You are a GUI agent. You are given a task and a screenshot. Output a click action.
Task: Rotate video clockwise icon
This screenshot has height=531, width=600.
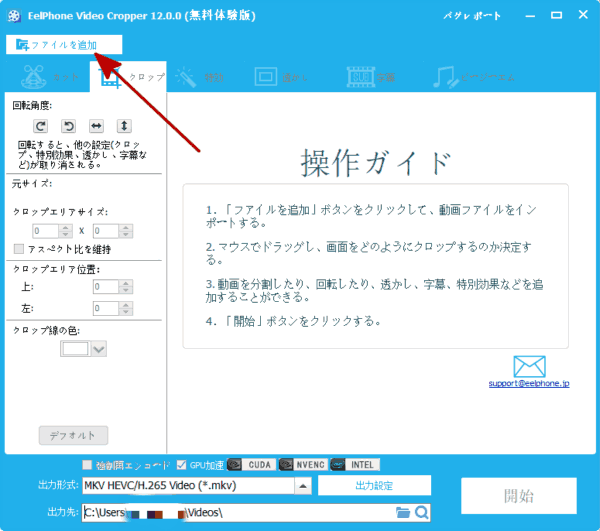(40, 126)
